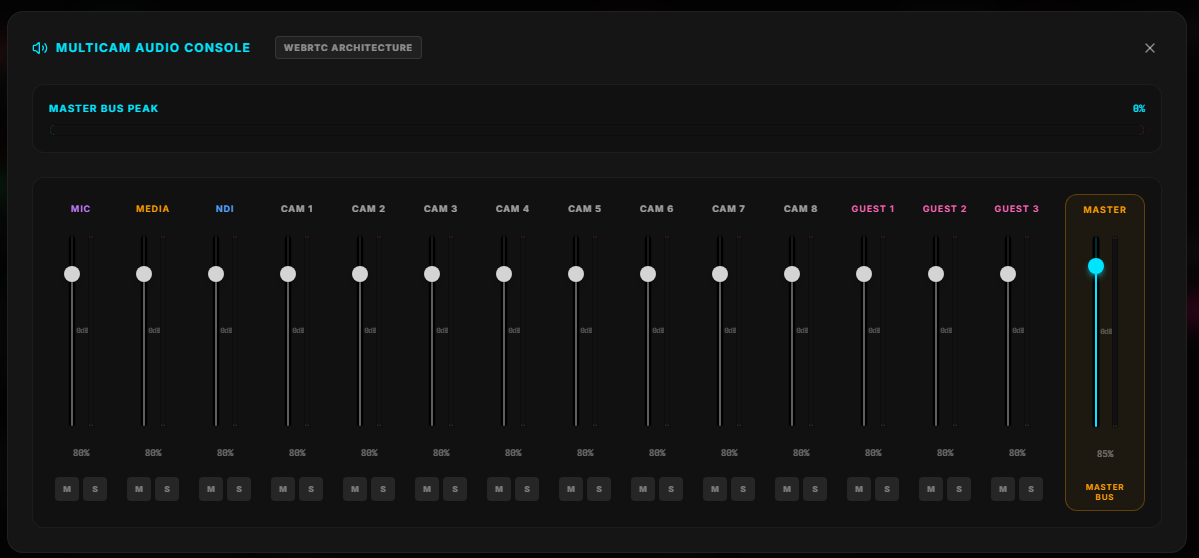Mute the CAM 5 channel
Viewport: 1199px width, 558px height.
click(x=570, y=489)
